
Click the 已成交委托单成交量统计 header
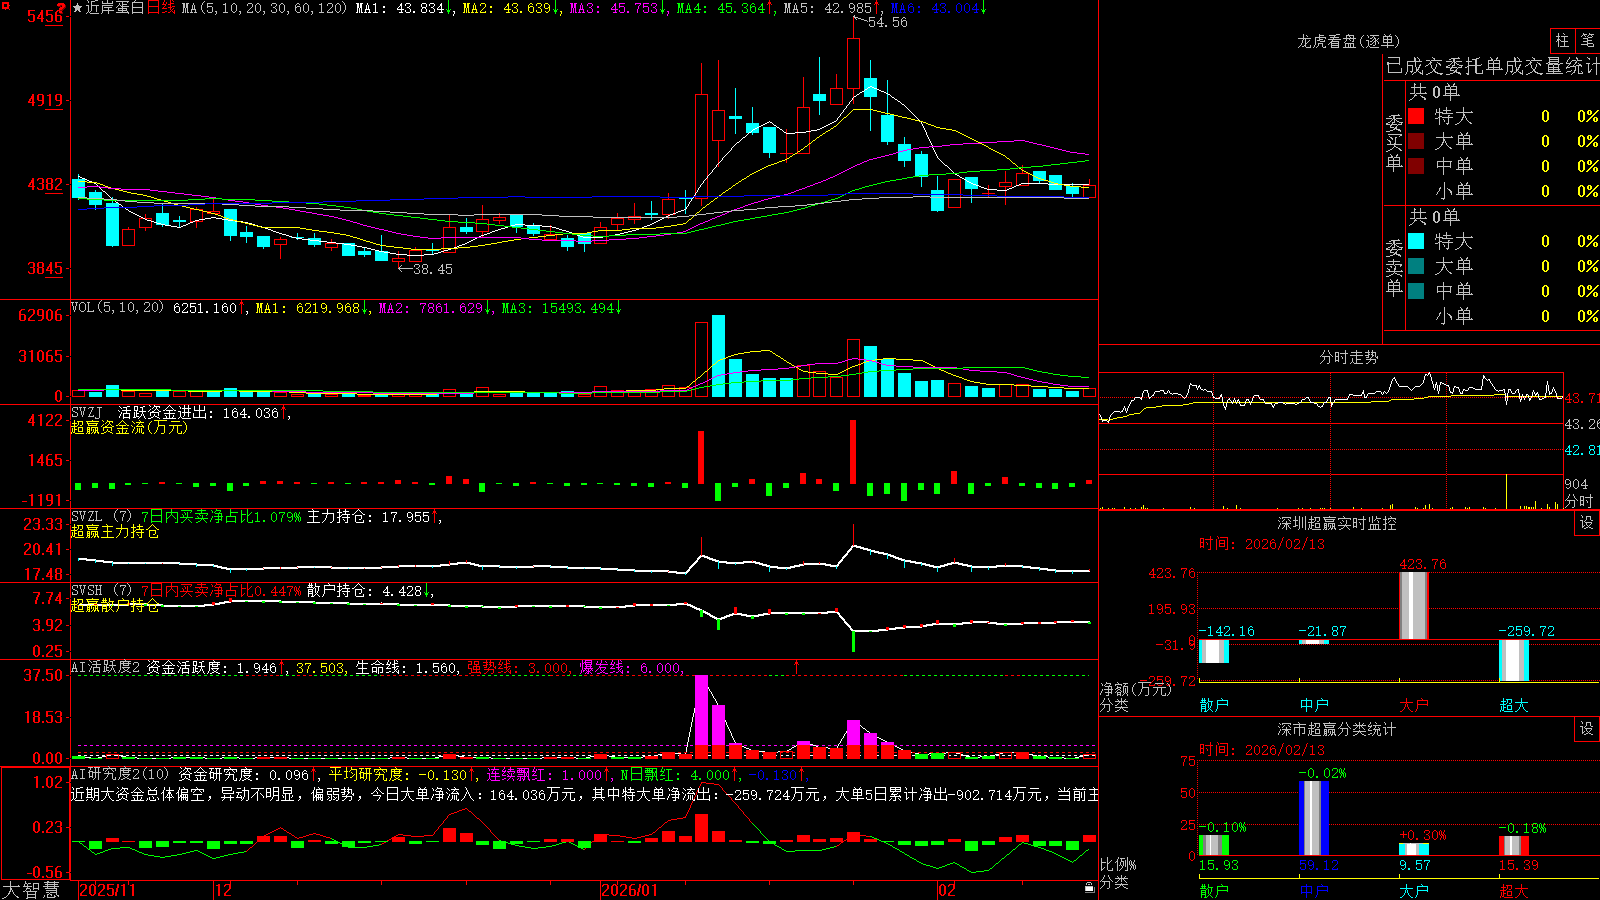click(x=1492, y=66)
